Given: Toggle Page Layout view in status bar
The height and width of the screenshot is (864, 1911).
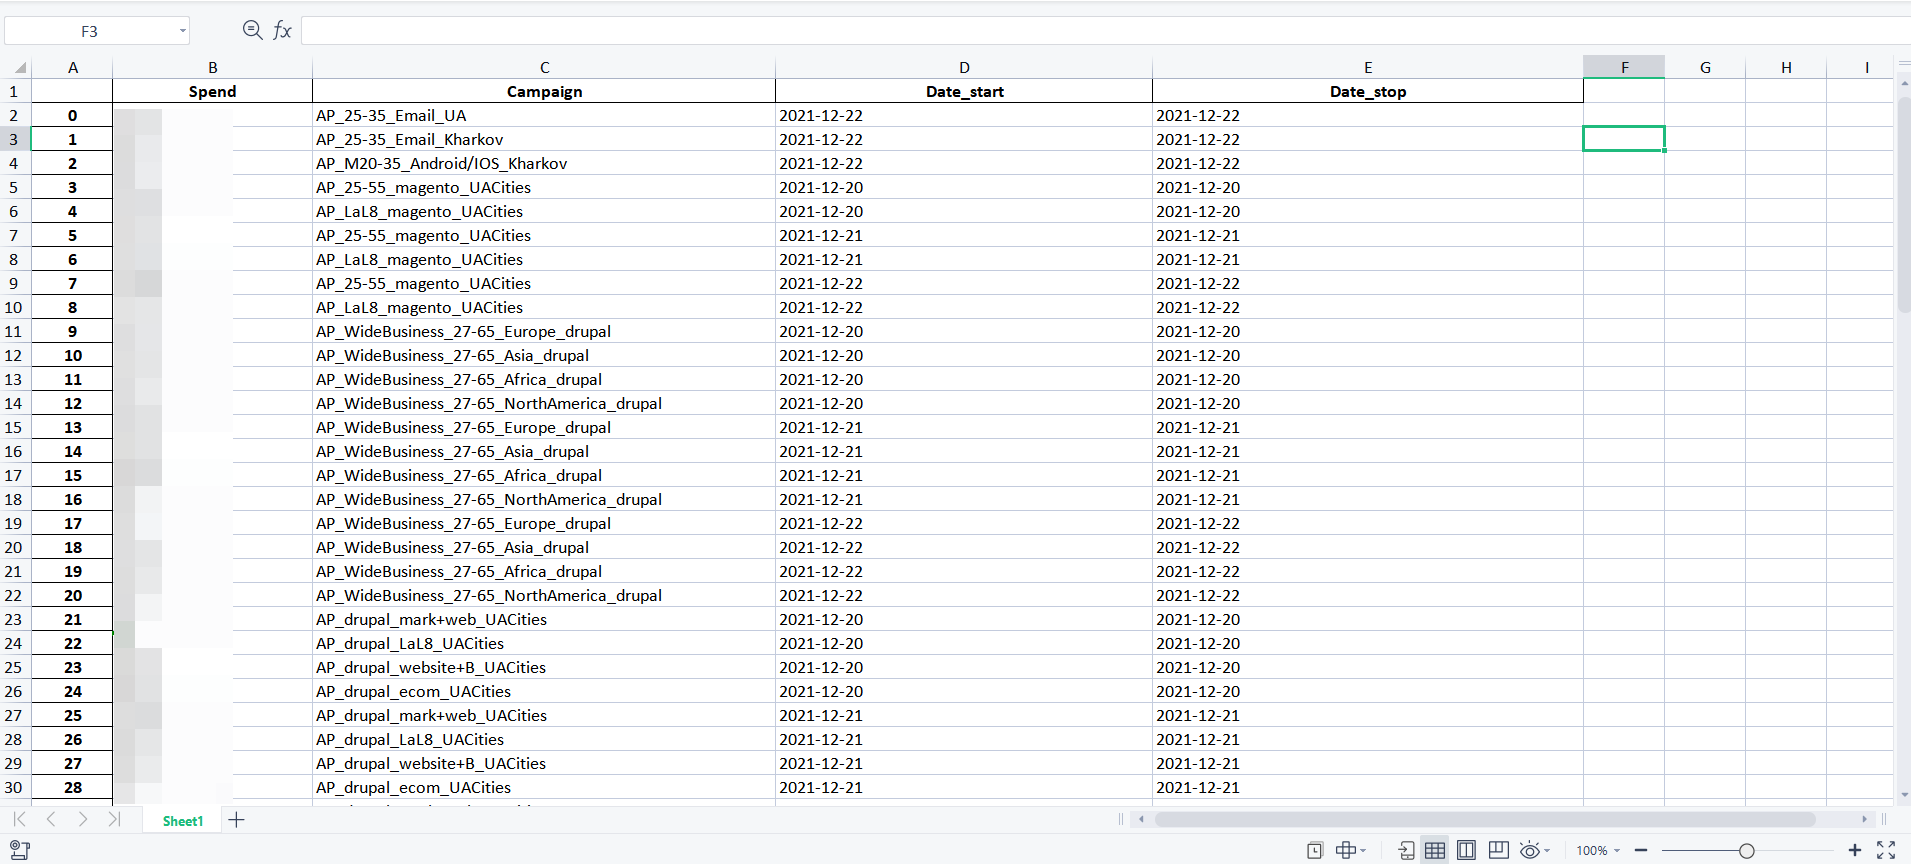Looking at the screenshot, I should tap(1466, 850).
